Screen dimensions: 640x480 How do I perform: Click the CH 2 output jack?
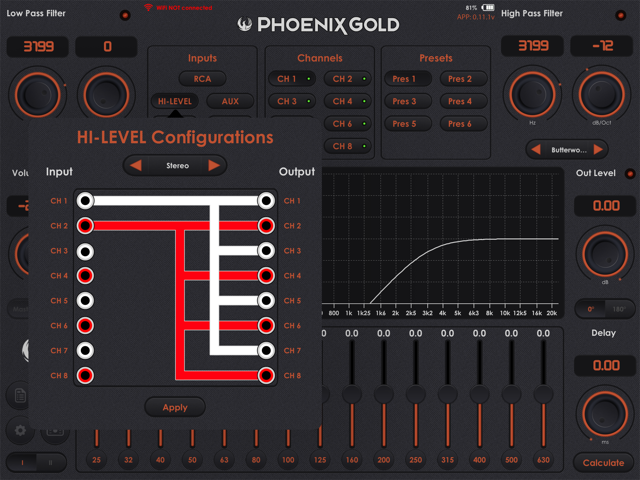coord(266,226)
